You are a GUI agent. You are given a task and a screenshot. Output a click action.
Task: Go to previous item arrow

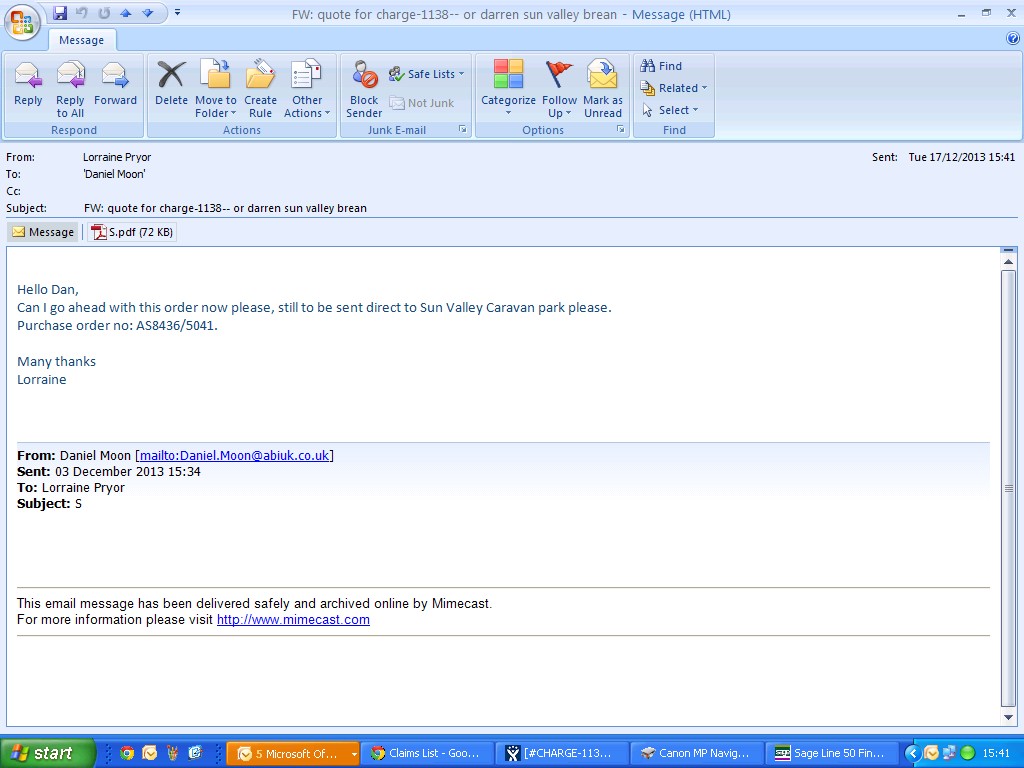click(x=125, y=12)
